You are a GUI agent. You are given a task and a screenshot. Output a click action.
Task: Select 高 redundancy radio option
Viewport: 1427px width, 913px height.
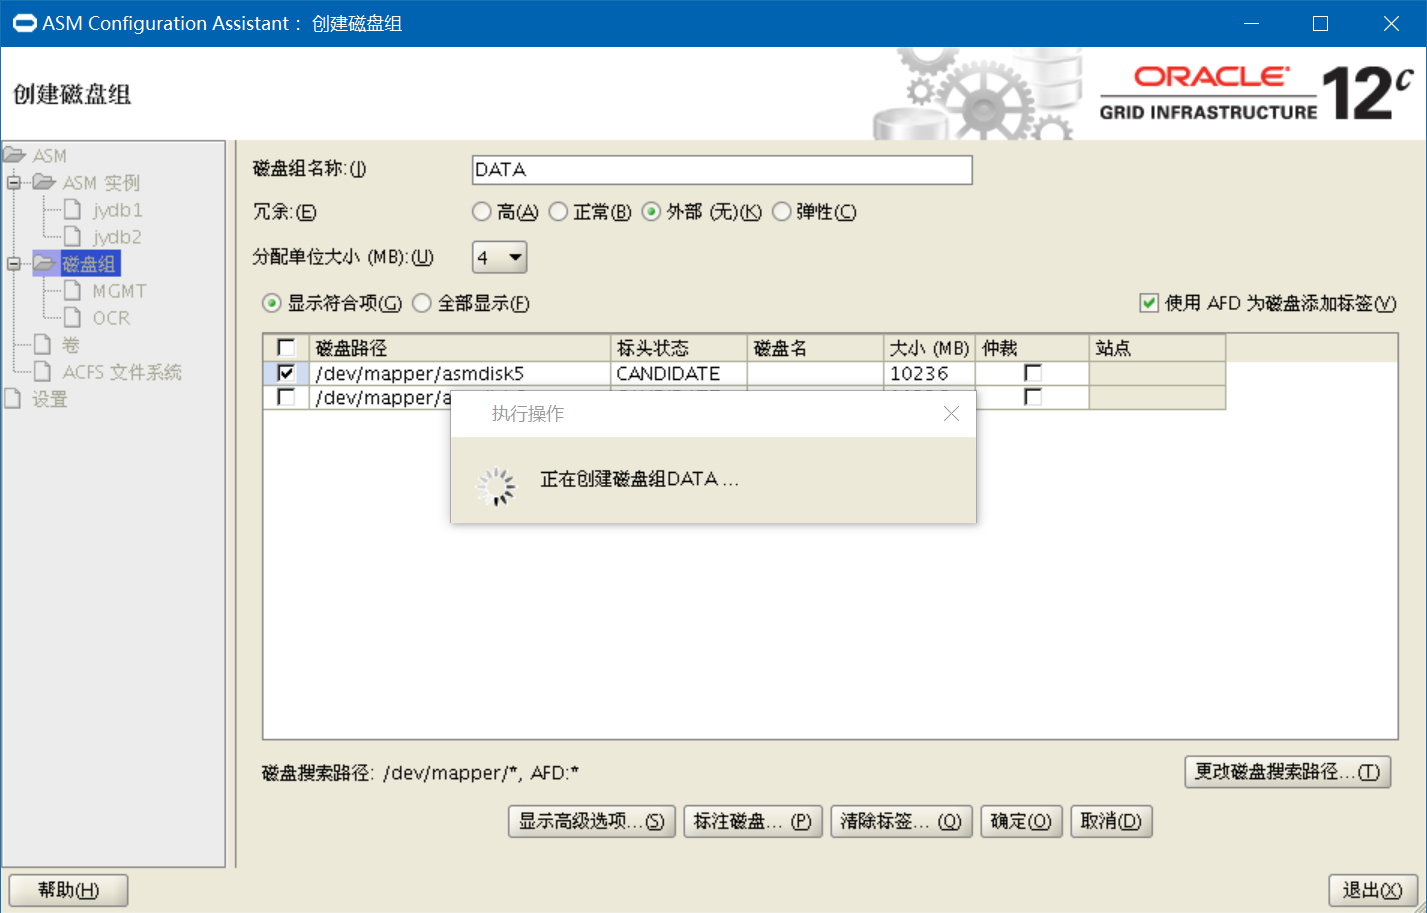pyautogui.click(x=482, y=212)
